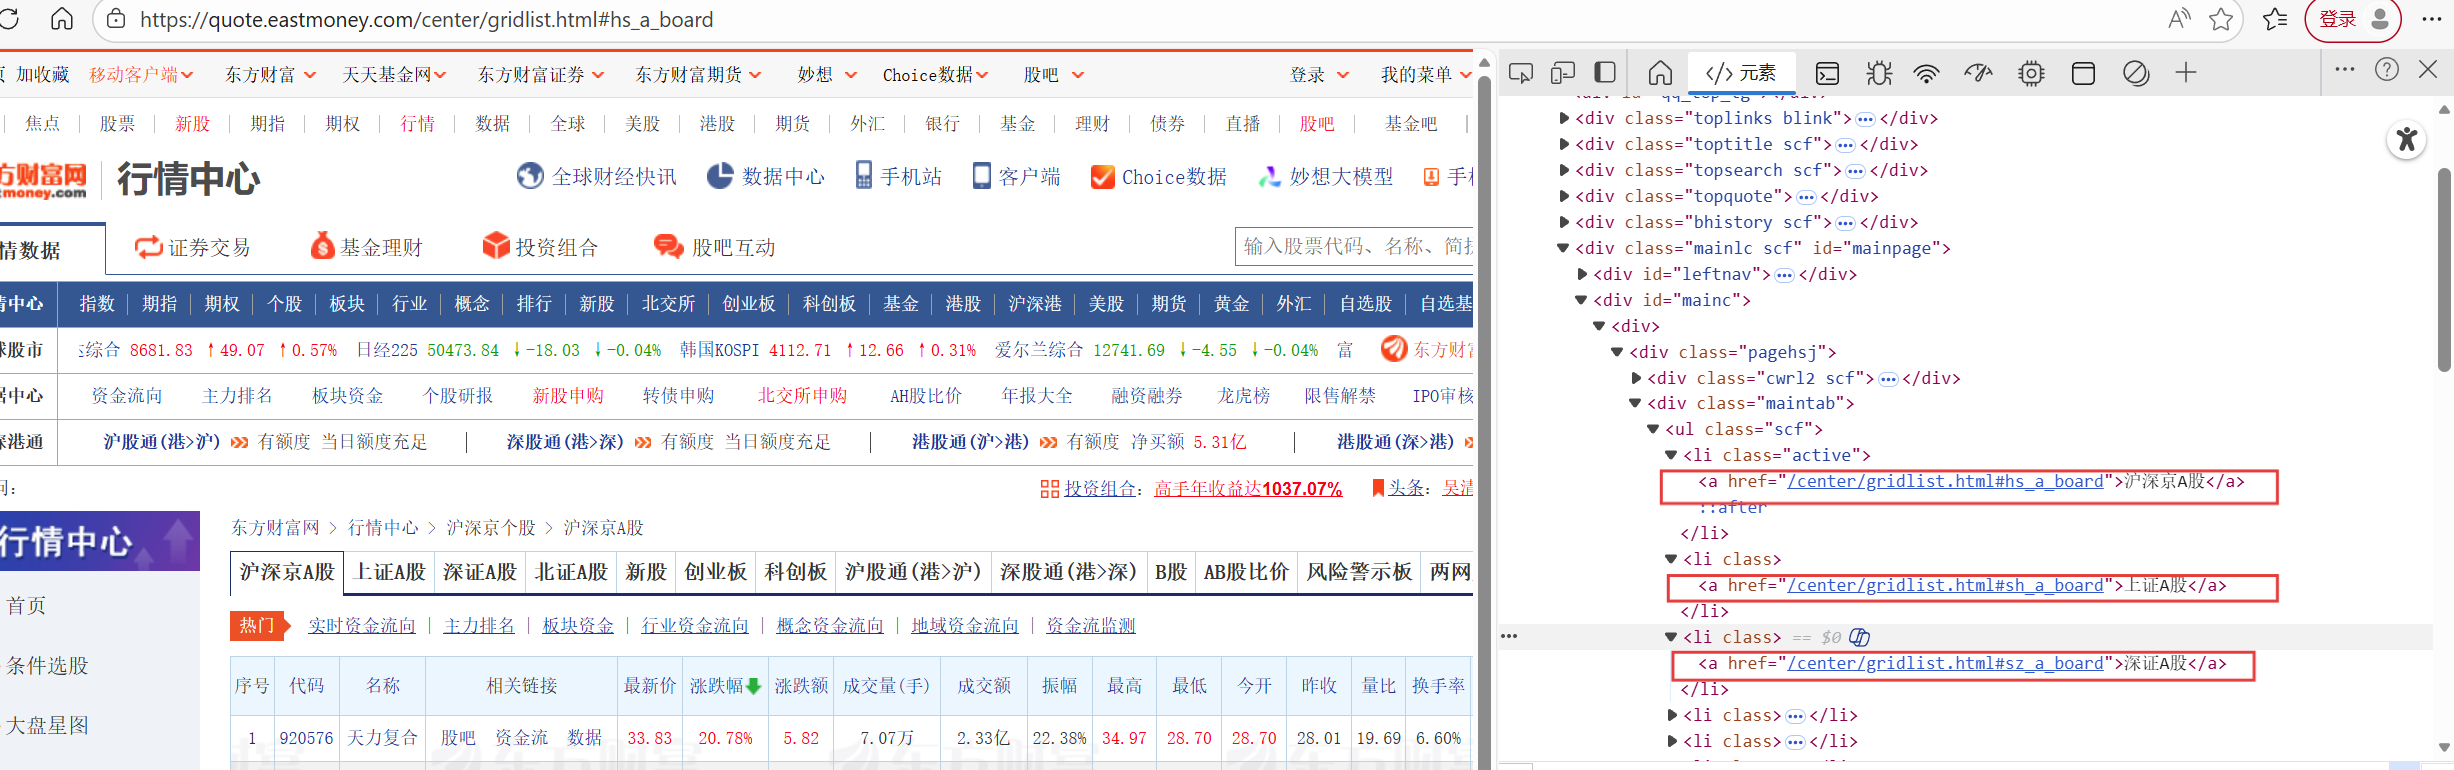
Task: Click the 全球财经快讯 globe icon
Action: (x=530, y=176)
